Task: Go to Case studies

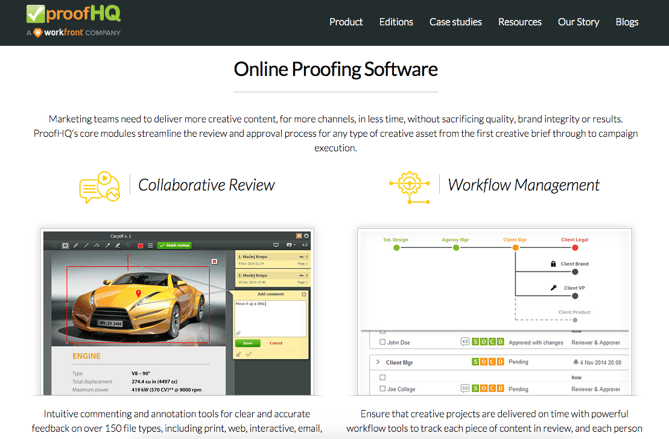Action: tap(455, 22)
